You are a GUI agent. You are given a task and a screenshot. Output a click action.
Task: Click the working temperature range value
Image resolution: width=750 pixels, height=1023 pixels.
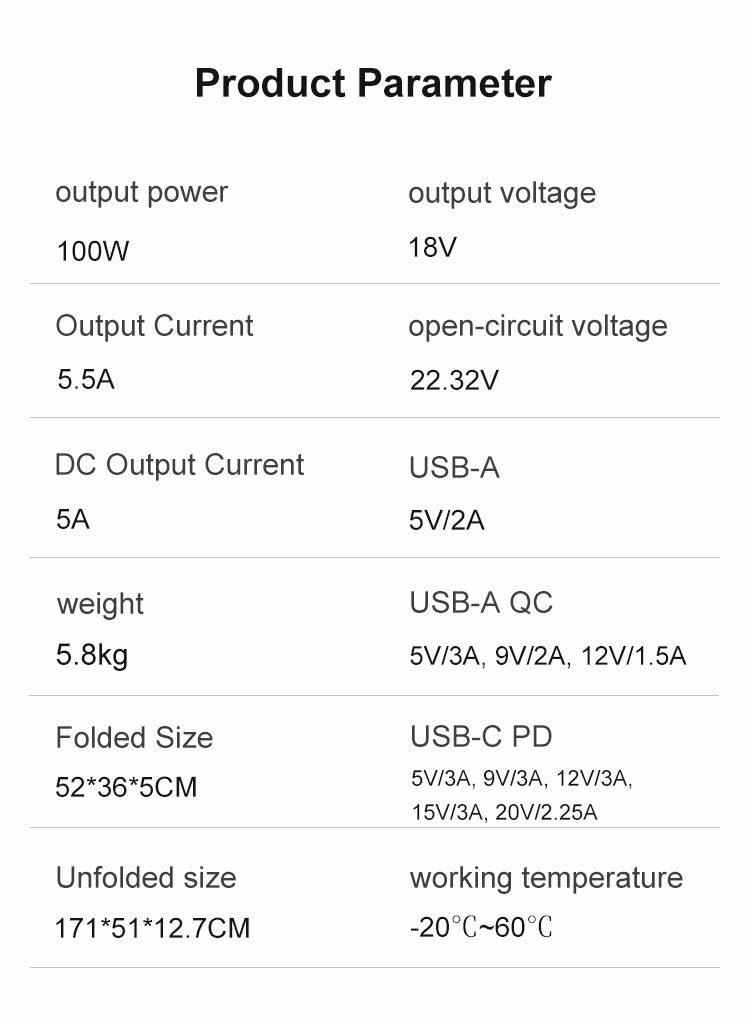click(x=481, y=927)
